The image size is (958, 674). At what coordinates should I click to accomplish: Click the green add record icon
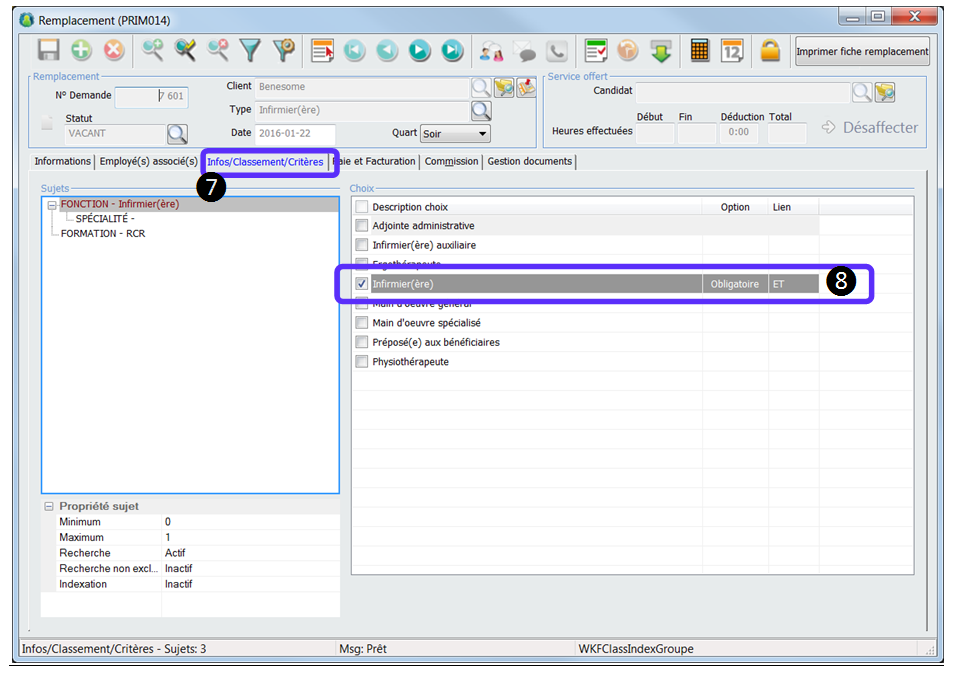pos(82,51)
